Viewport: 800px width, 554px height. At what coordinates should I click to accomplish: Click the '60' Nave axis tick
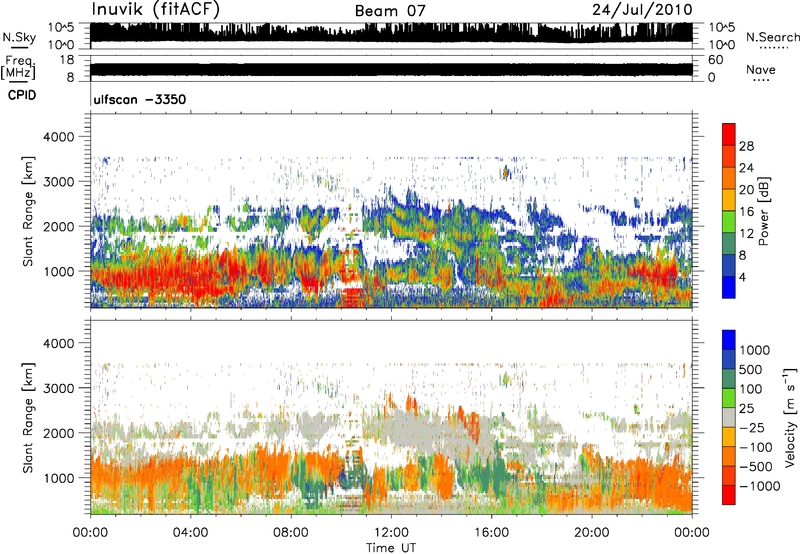click(715, 60)
